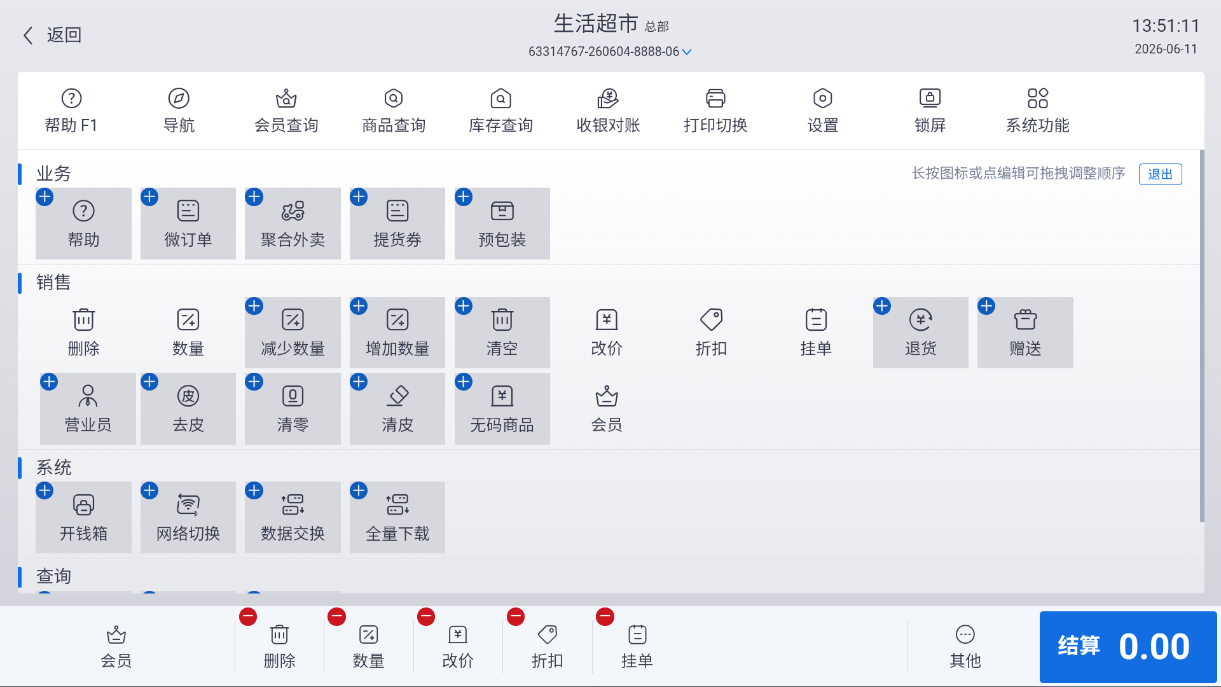
Task: Click the 清零 tile
Action: [293, 409]
